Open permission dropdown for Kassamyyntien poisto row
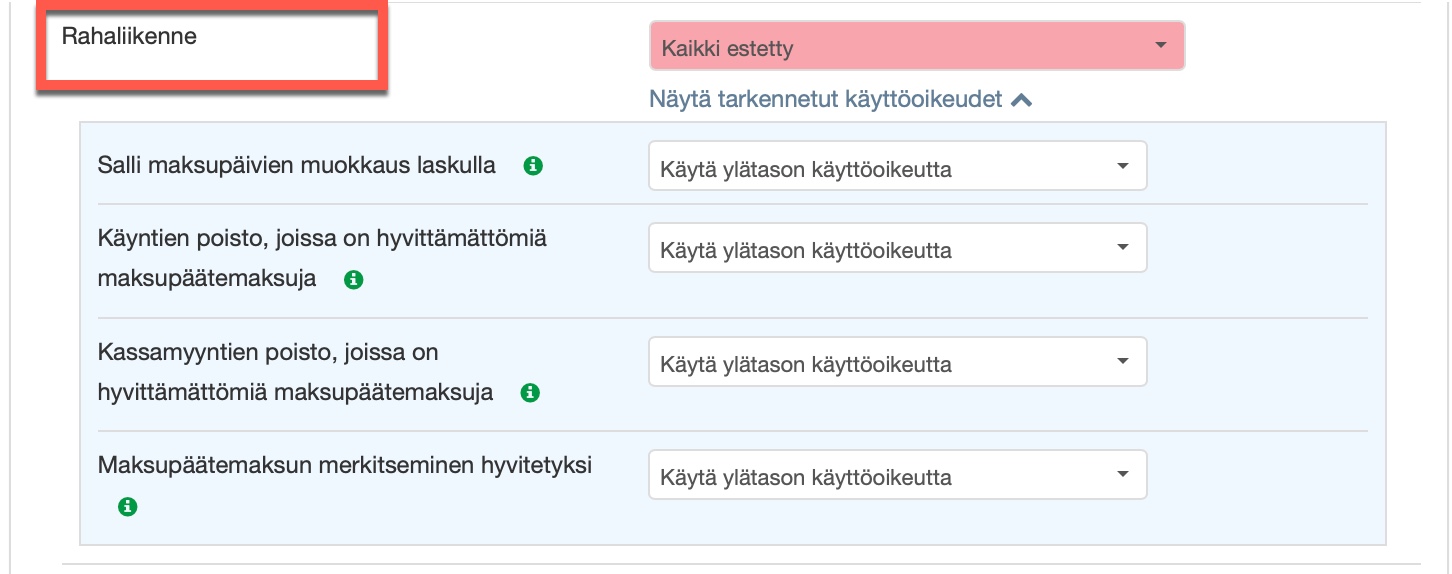Image resolution: width=1452 pixels, height=574 pixels. click(x=897, y=362)
